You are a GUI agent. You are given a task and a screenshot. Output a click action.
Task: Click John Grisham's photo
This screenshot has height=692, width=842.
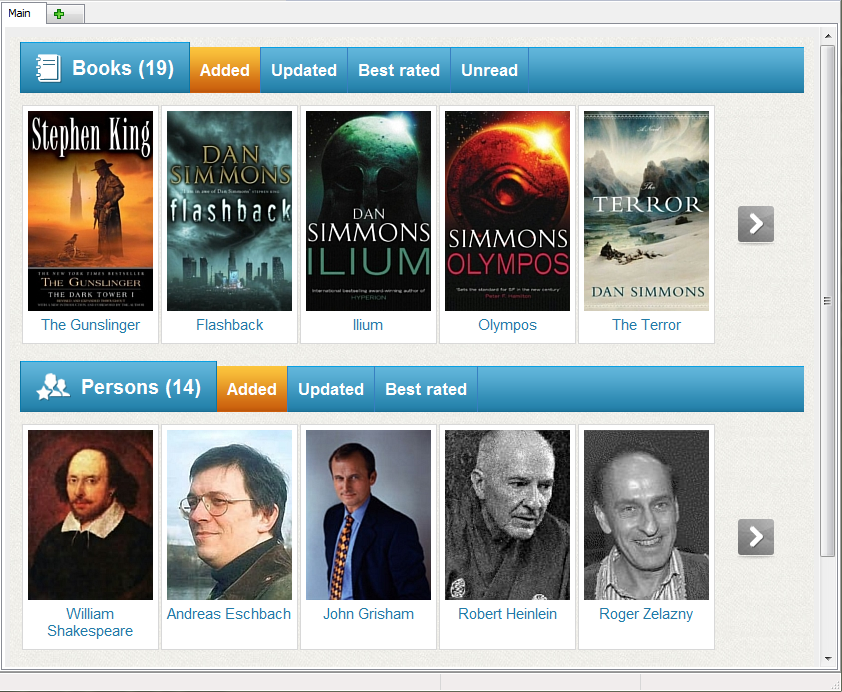pyautogui.click(x=368, y=515)
